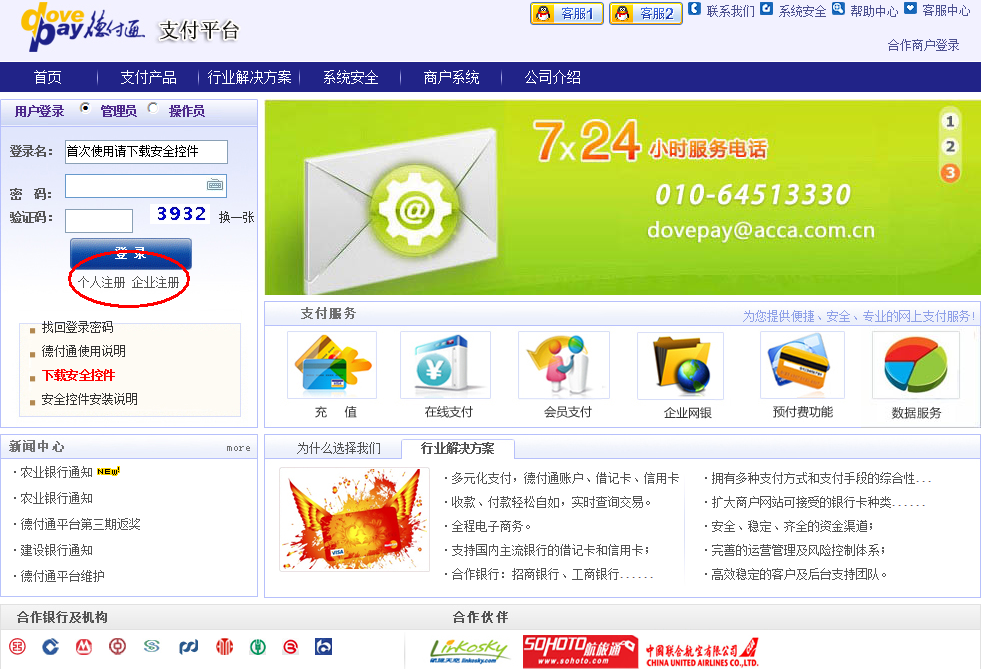Click the 验证码 captcha input field
Viewport: 981px width, 669px height.
pos(99,220)
